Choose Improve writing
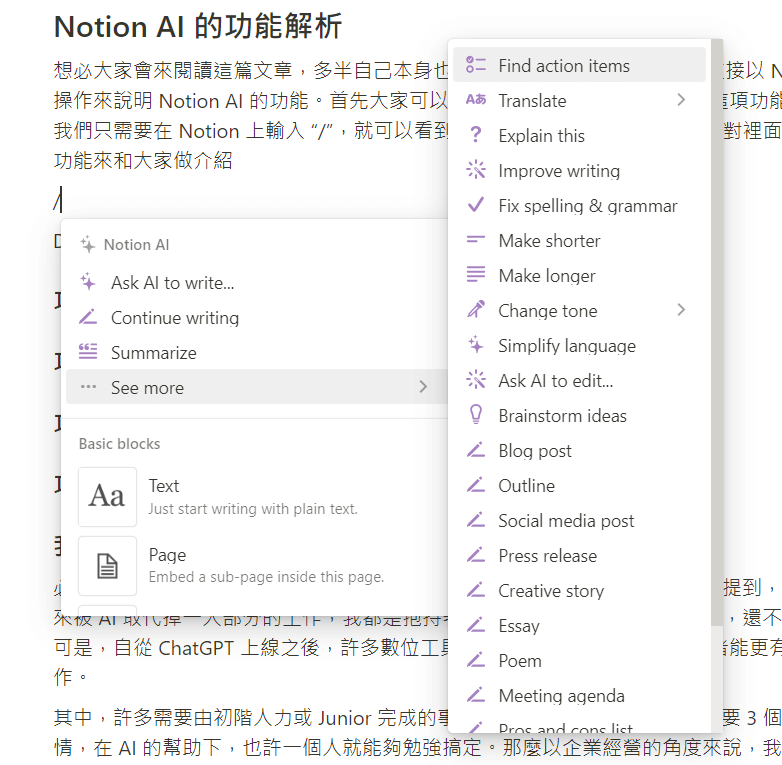The image size is (782, 765). point(580,170)
